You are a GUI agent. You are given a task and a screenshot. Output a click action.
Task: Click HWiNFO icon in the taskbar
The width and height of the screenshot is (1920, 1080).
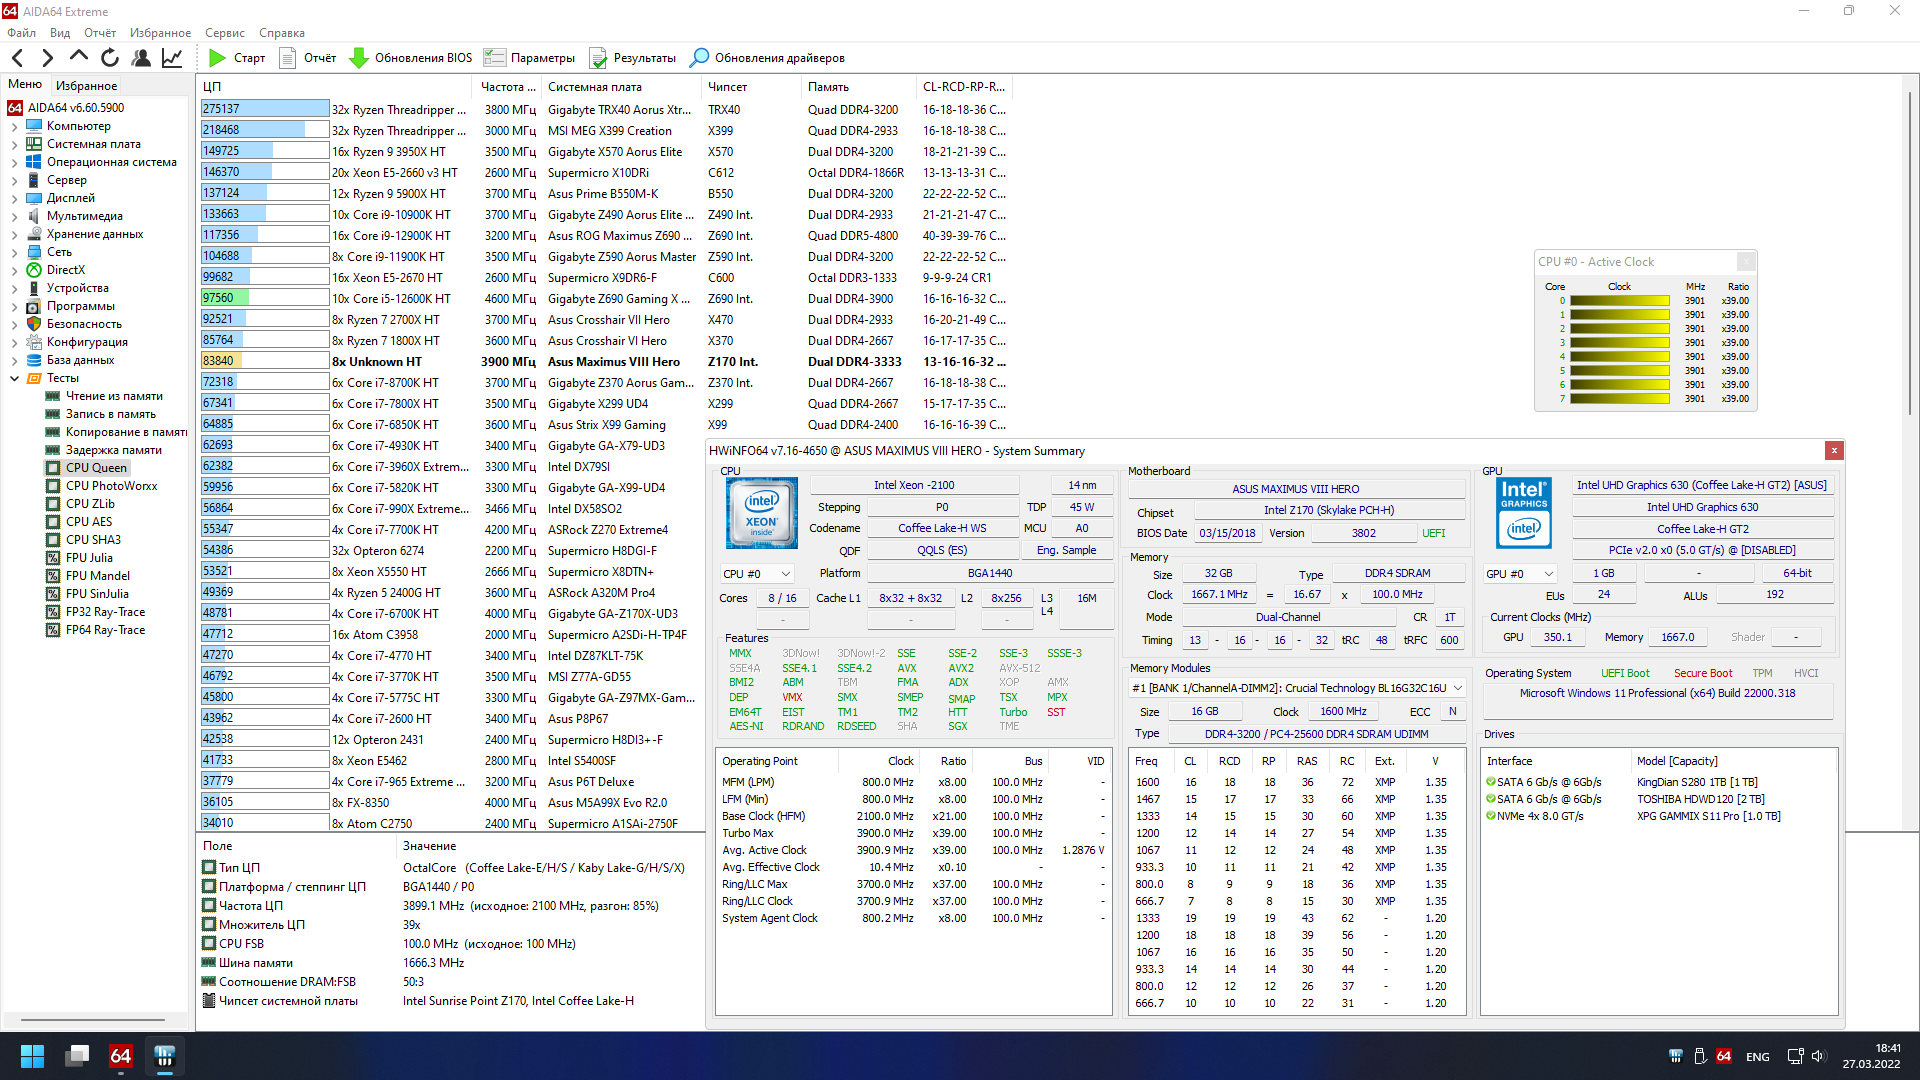[x=165, y=1056]
